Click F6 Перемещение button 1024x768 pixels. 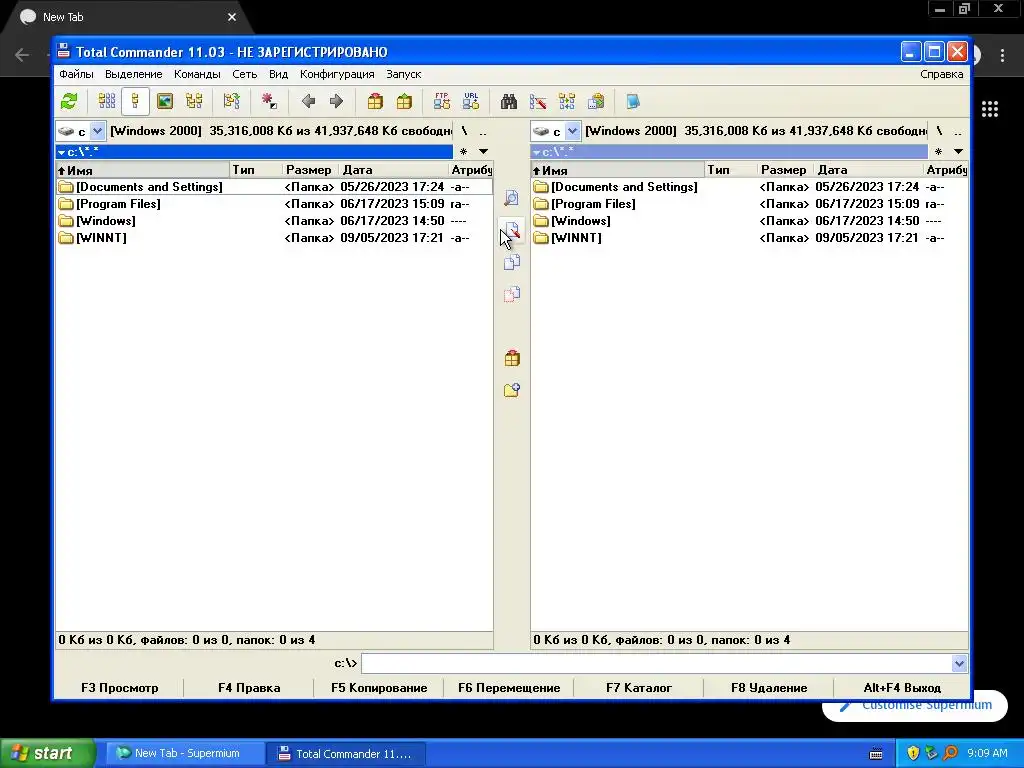[x=509, y=688]
